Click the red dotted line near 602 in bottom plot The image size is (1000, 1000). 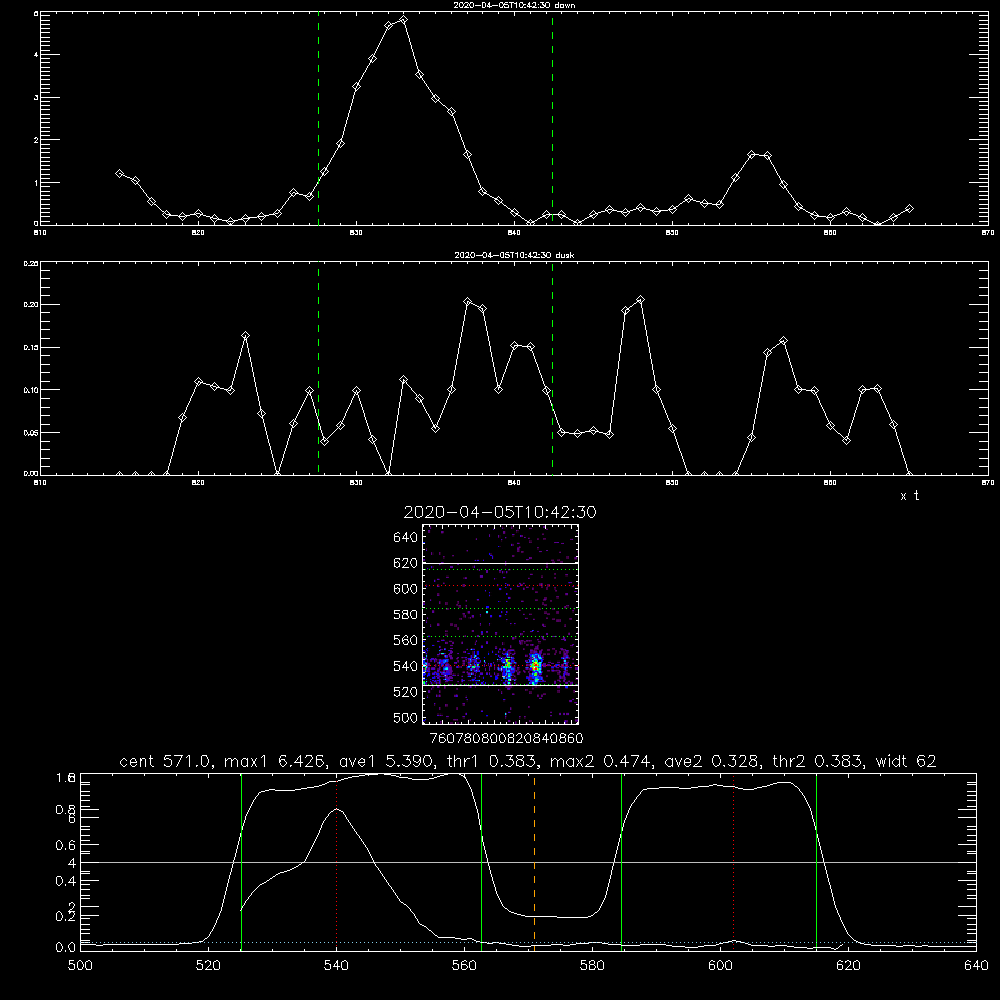733,862
